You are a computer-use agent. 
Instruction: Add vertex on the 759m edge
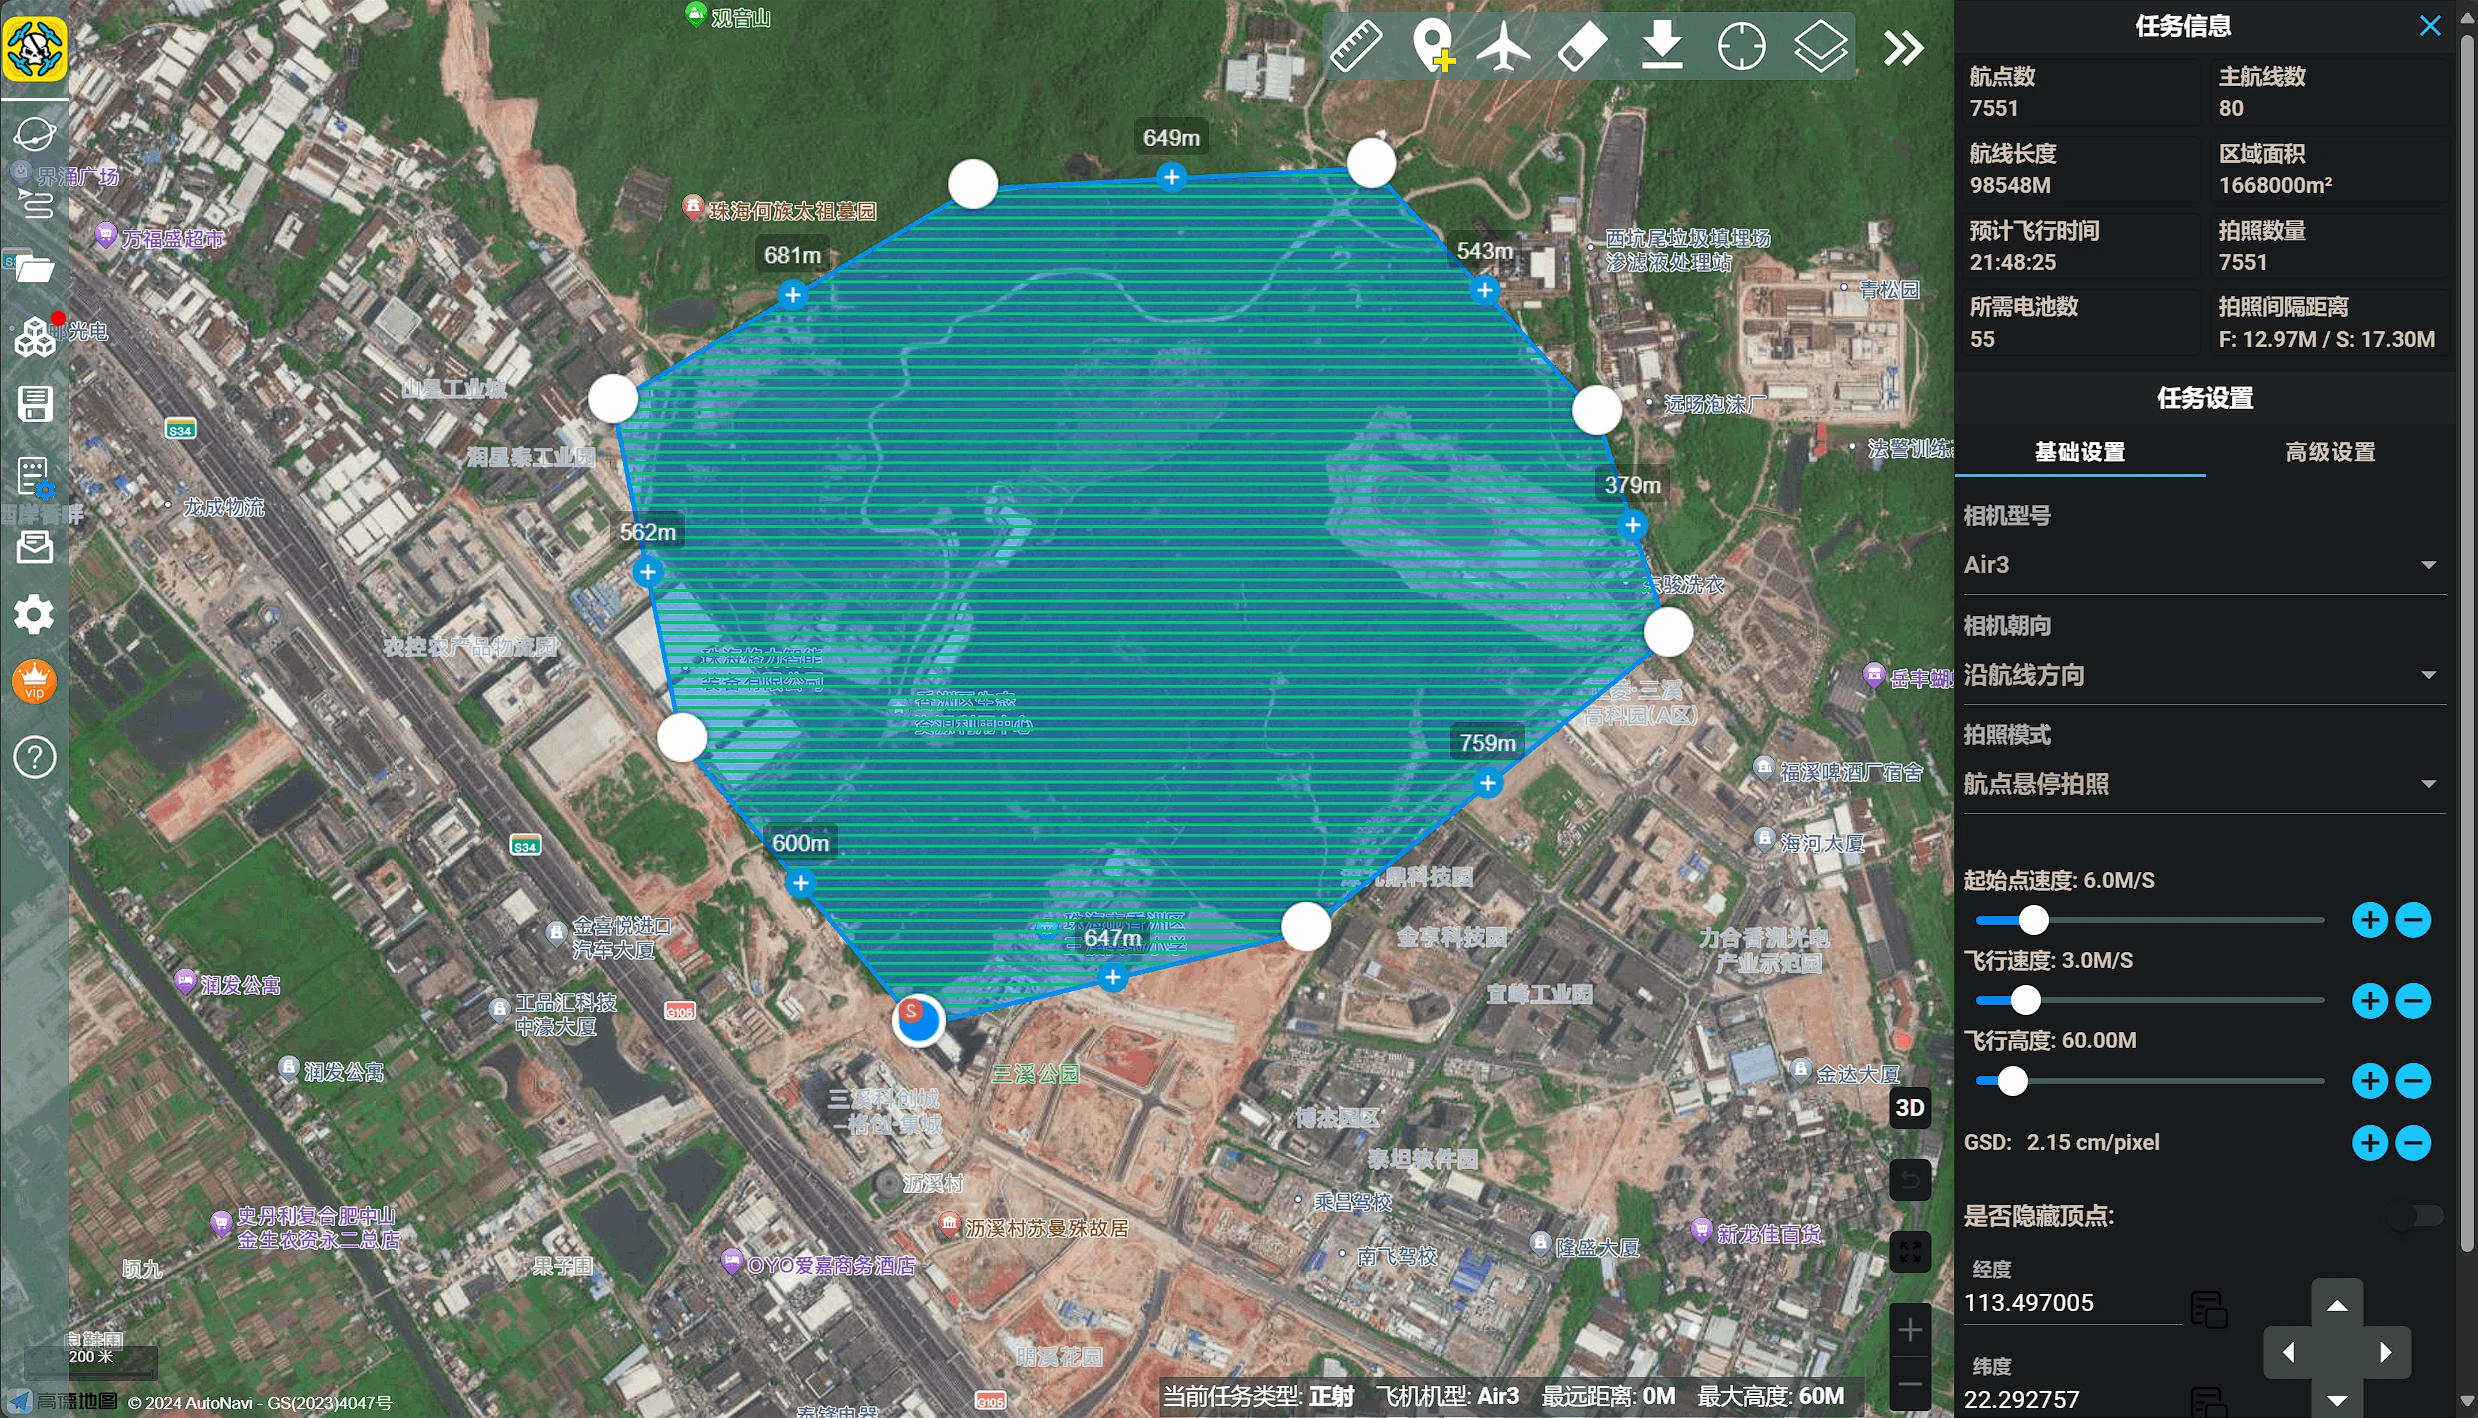pyautogui.click(x=1488, y=783)
